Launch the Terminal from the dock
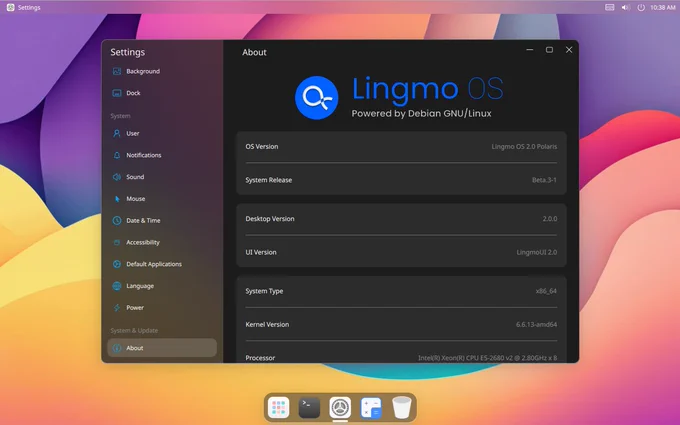 tap(309, 407)
